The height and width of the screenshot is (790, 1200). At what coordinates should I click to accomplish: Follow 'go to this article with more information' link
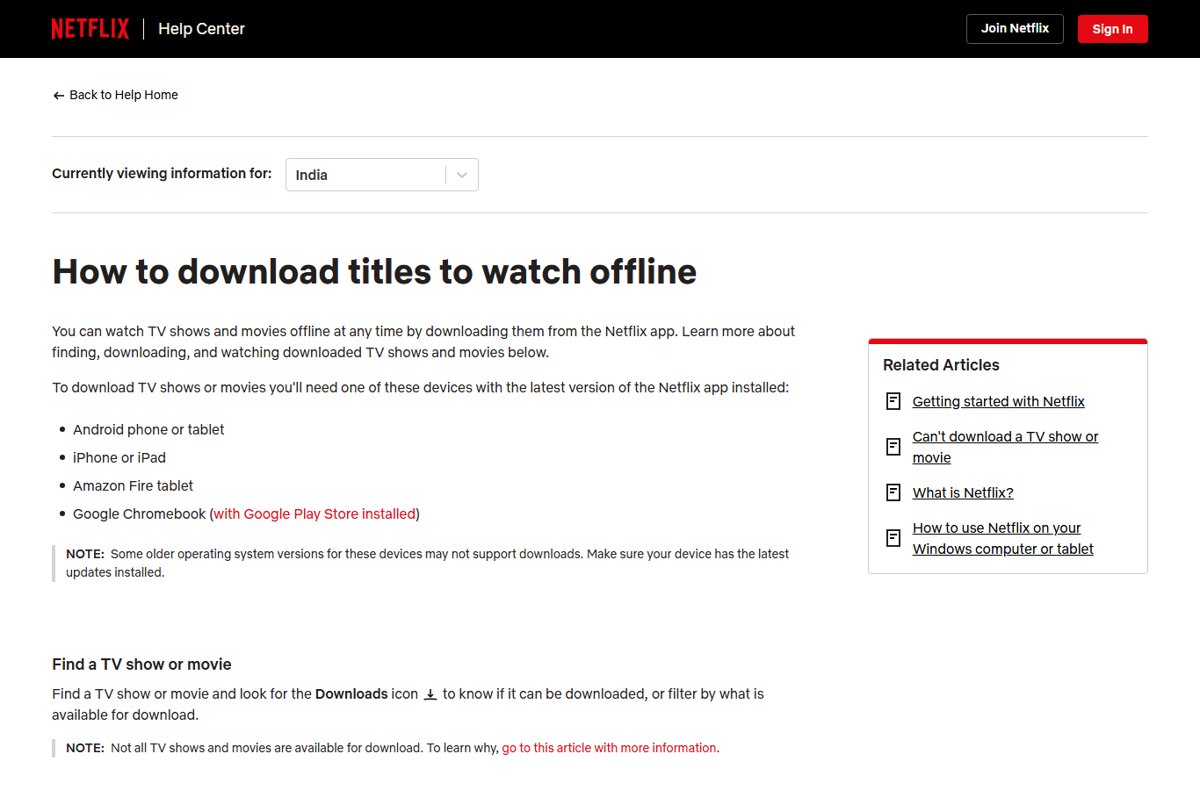(609, 748)
